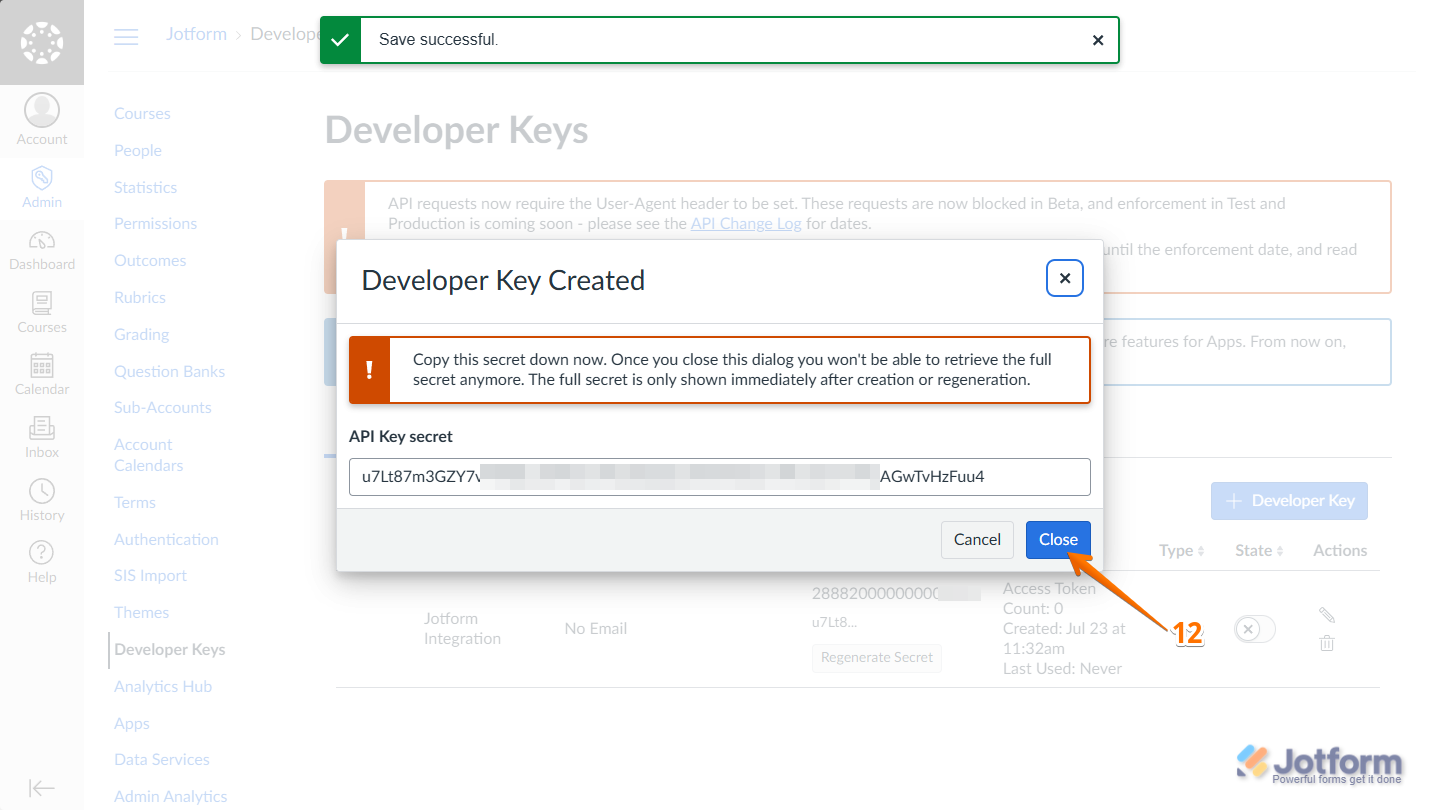Click the Jotform Integration key name

(462, 629)
